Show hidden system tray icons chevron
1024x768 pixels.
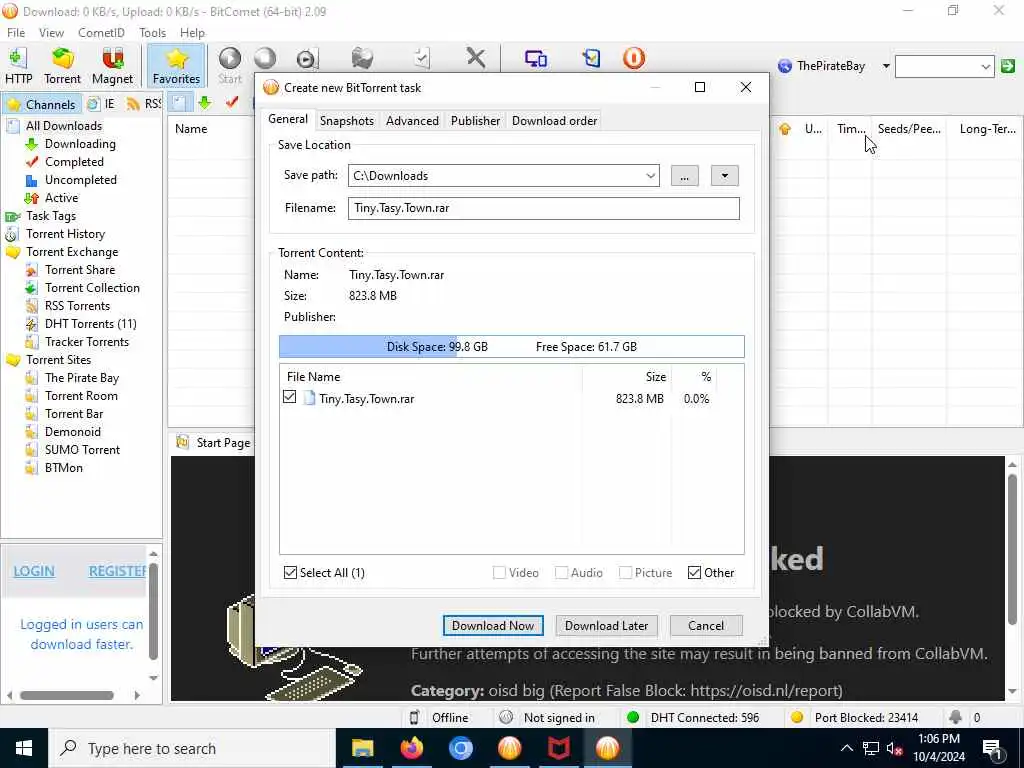click(x=846, y=749)
